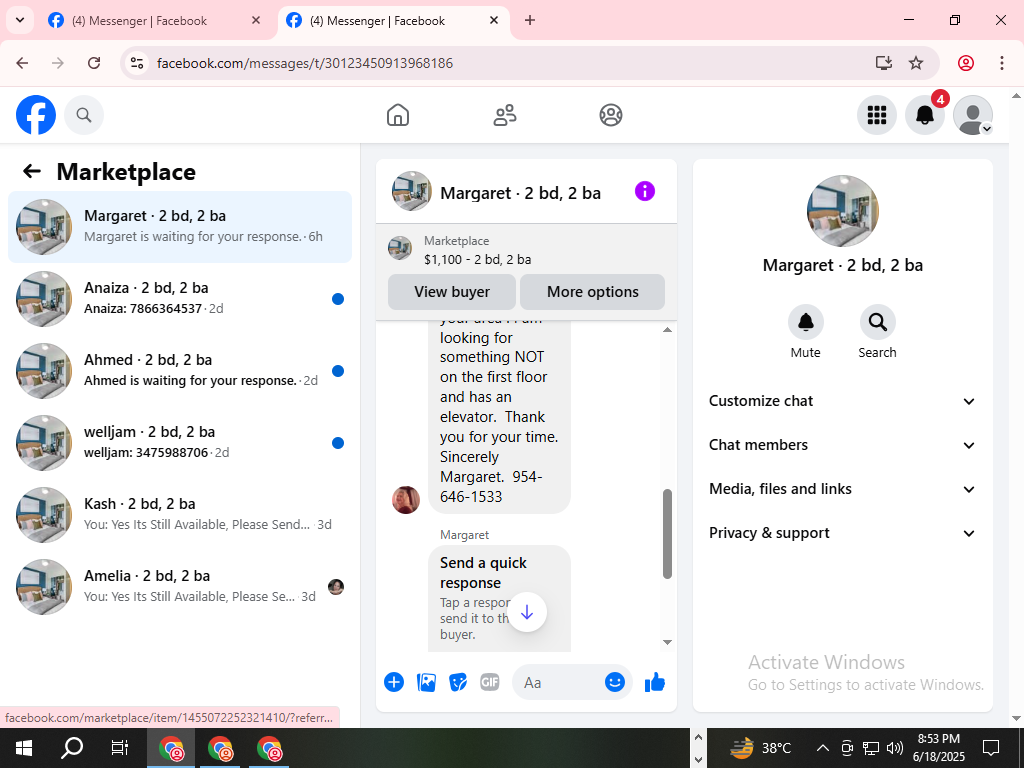This screenshot has height=768, width=1024.
Task: Choose a GIF icon in composer
Action: [490, 682]
